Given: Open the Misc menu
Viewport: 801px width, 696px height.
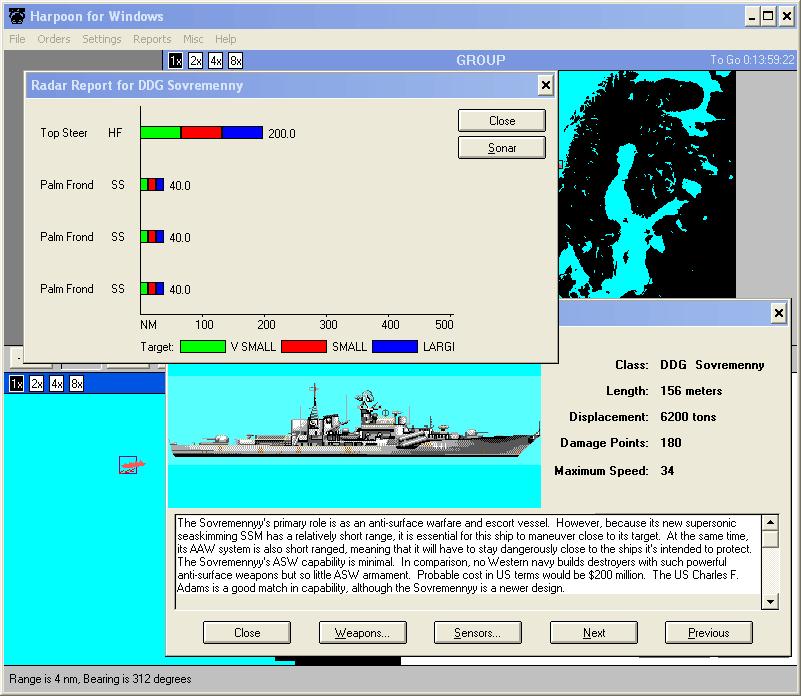Looking at the screenshot, I should point(193,39).
